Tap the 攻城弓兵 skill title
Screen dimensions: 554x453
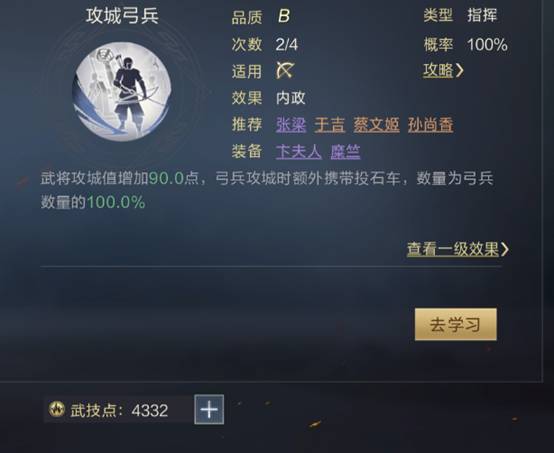(122, 16)
